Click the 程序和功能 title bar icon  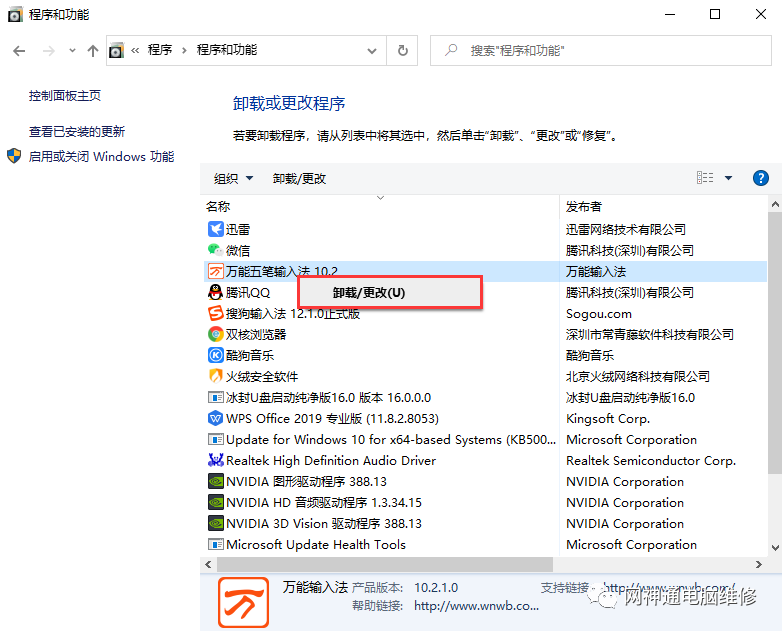15,14
